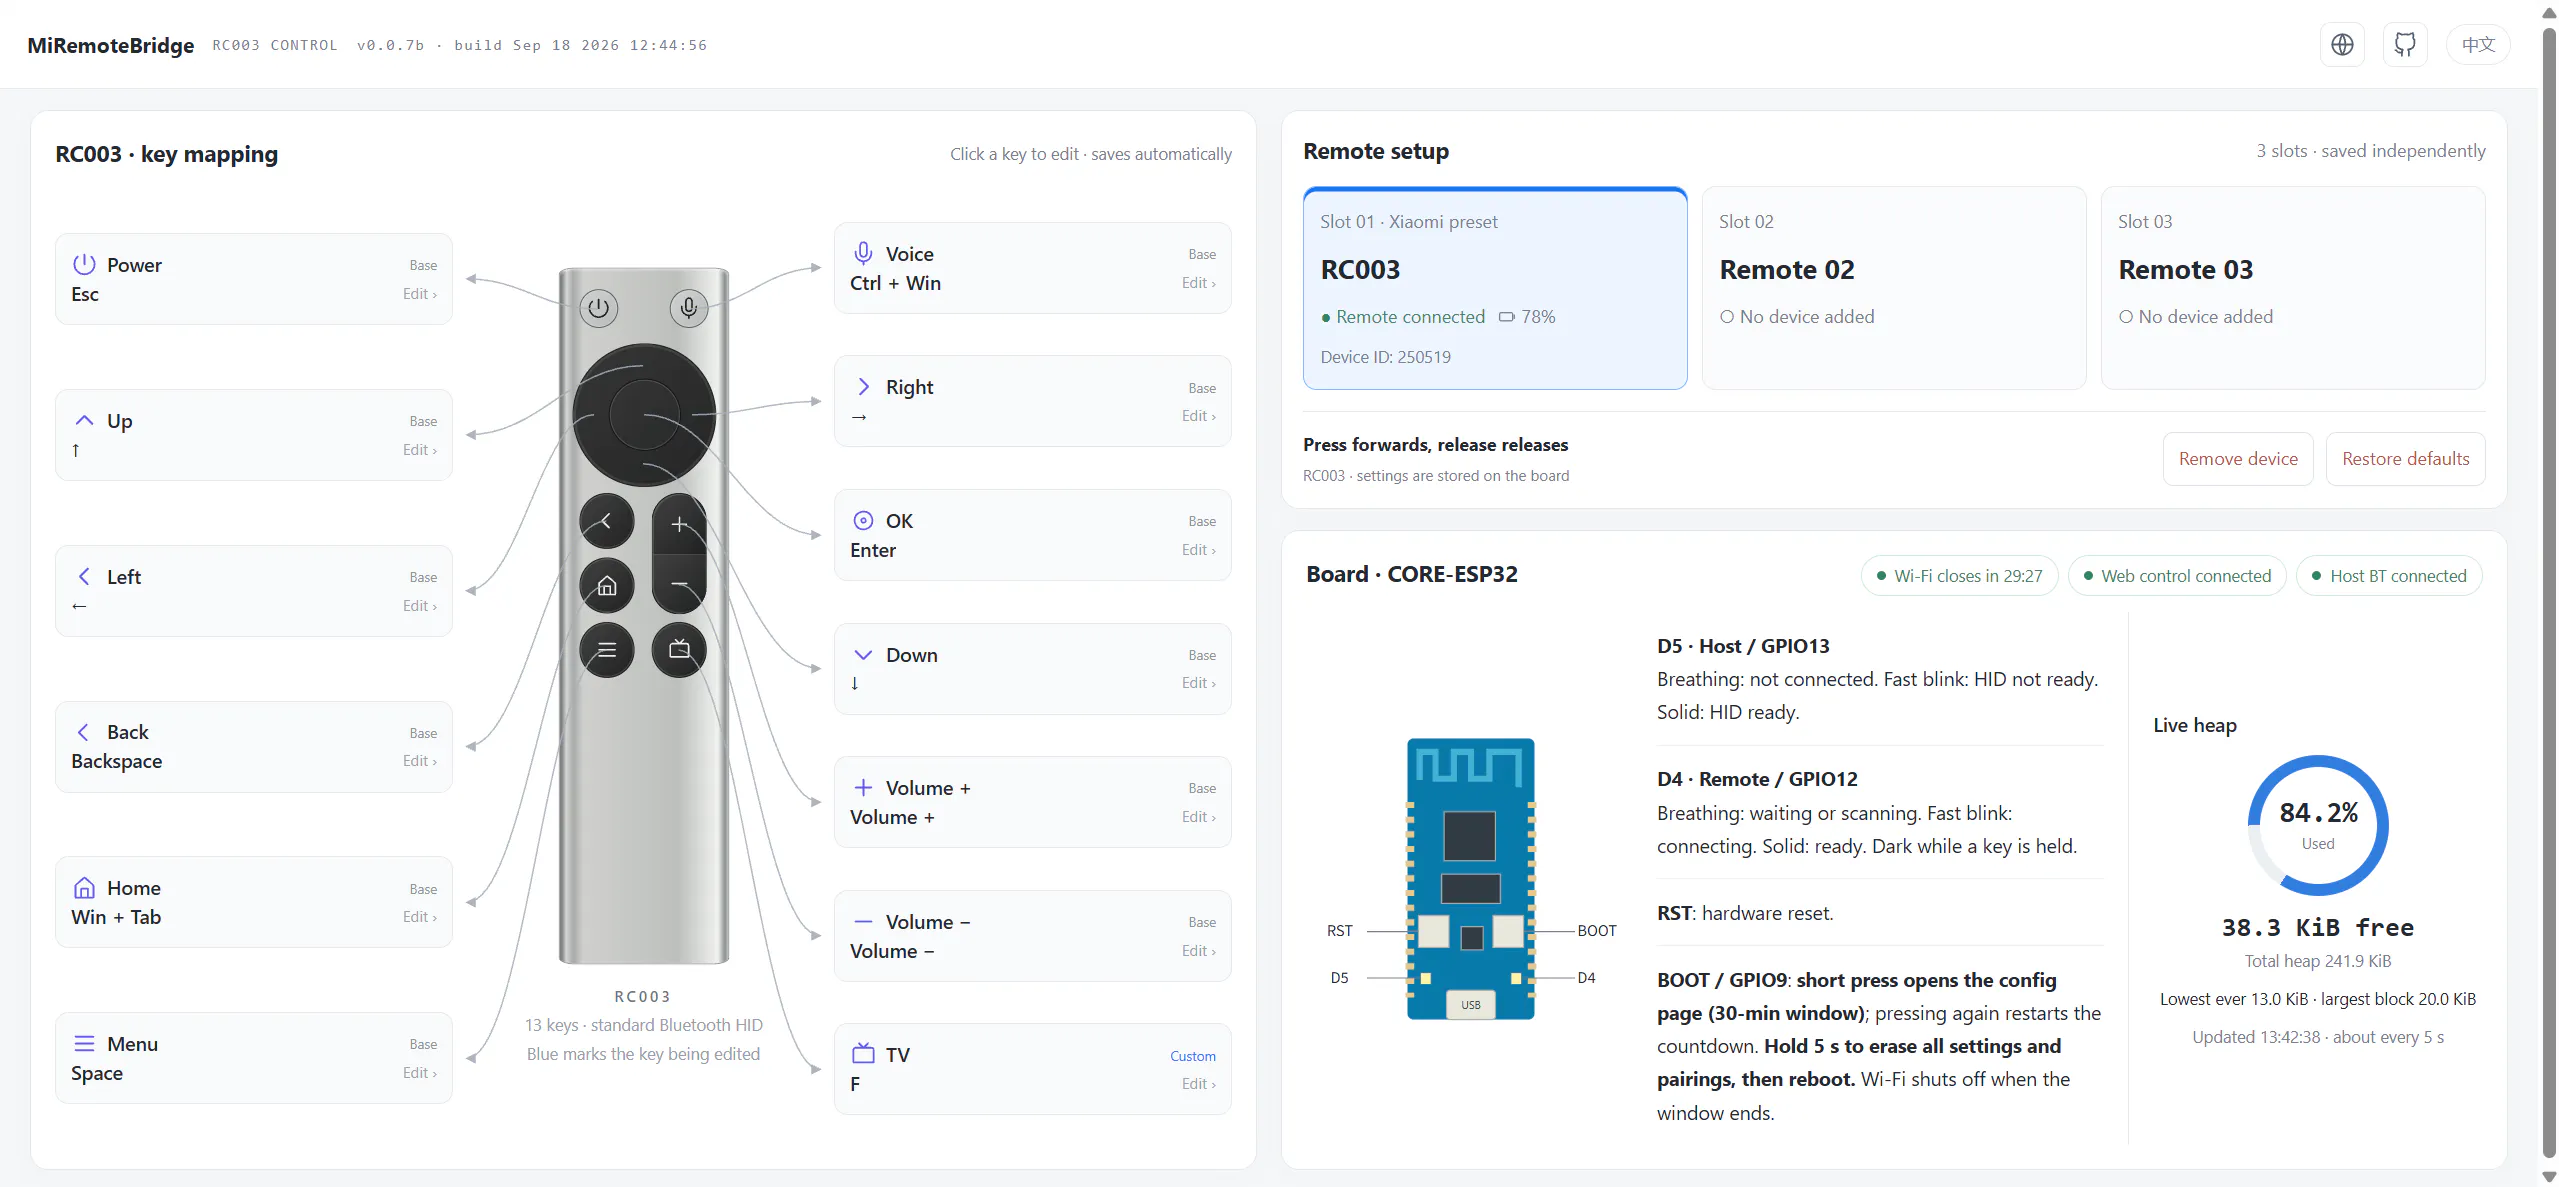
Task: Click the Custom label on TV card
Action: pyautogui.click(x=1193, y=1056)
